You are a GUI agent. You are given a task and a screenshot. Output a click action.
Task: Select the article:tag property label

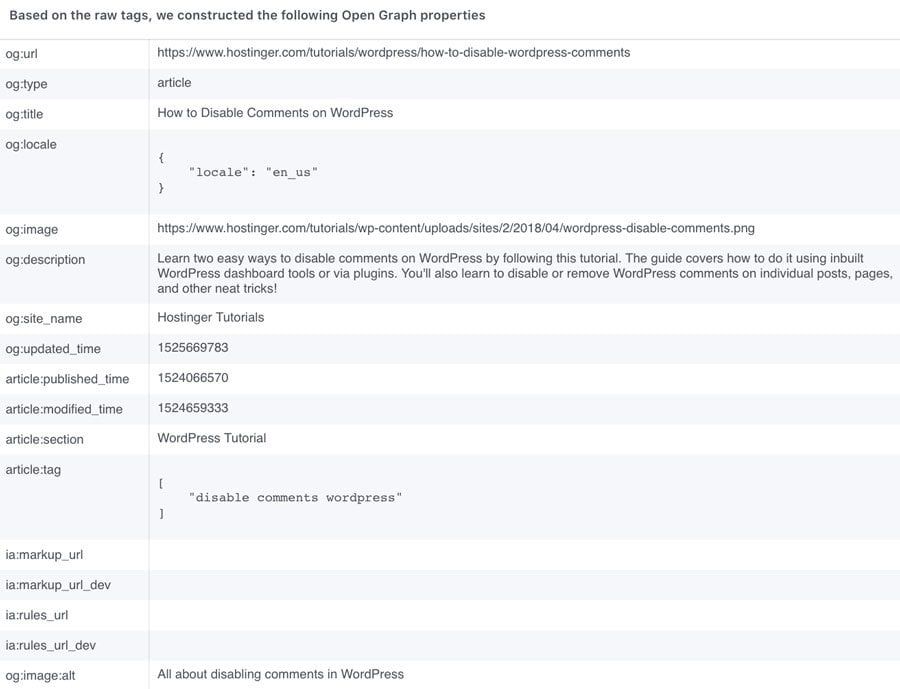click(33, 470)
